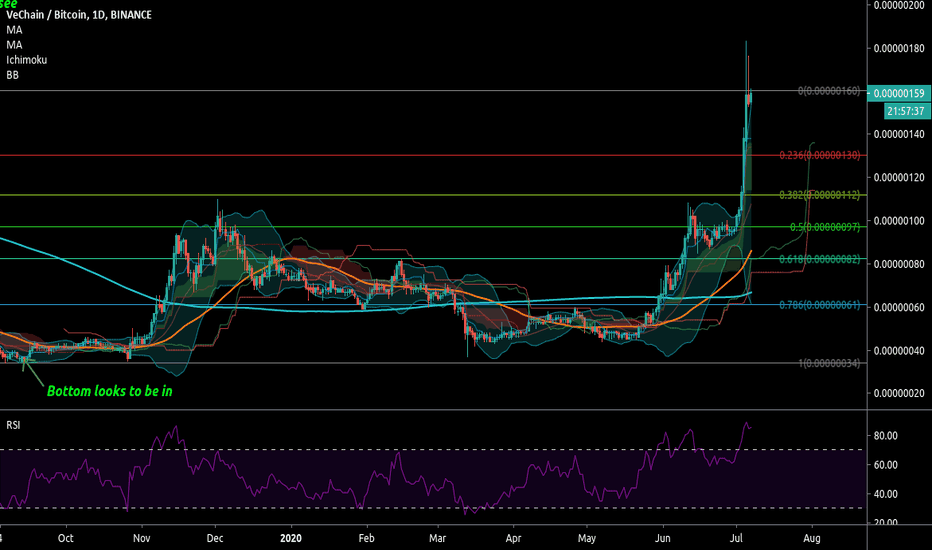The height and width of the screenshot is (550, 932).
Task: Click the Jun date label on time axis
Action: pyautogui.click(x=663, y=538)
